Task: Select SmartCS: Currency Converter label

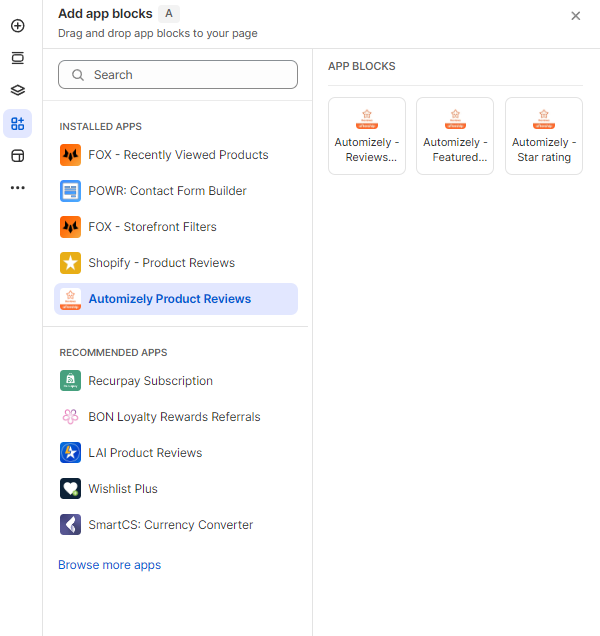Action: point(170,525)
